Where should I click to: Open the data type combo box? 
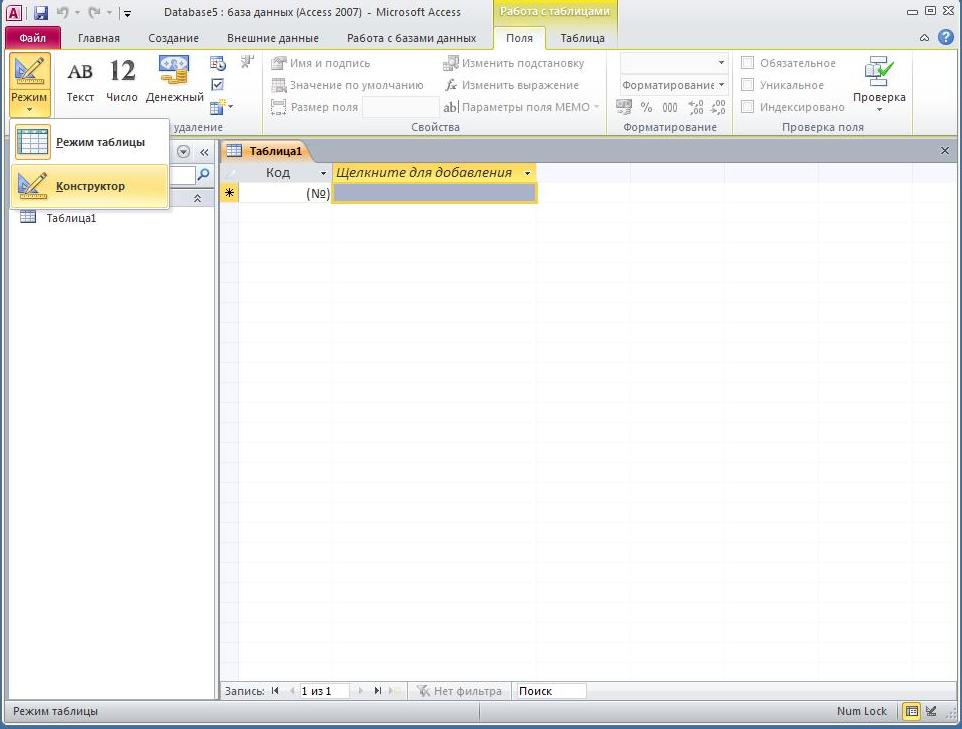click(674, 63)
